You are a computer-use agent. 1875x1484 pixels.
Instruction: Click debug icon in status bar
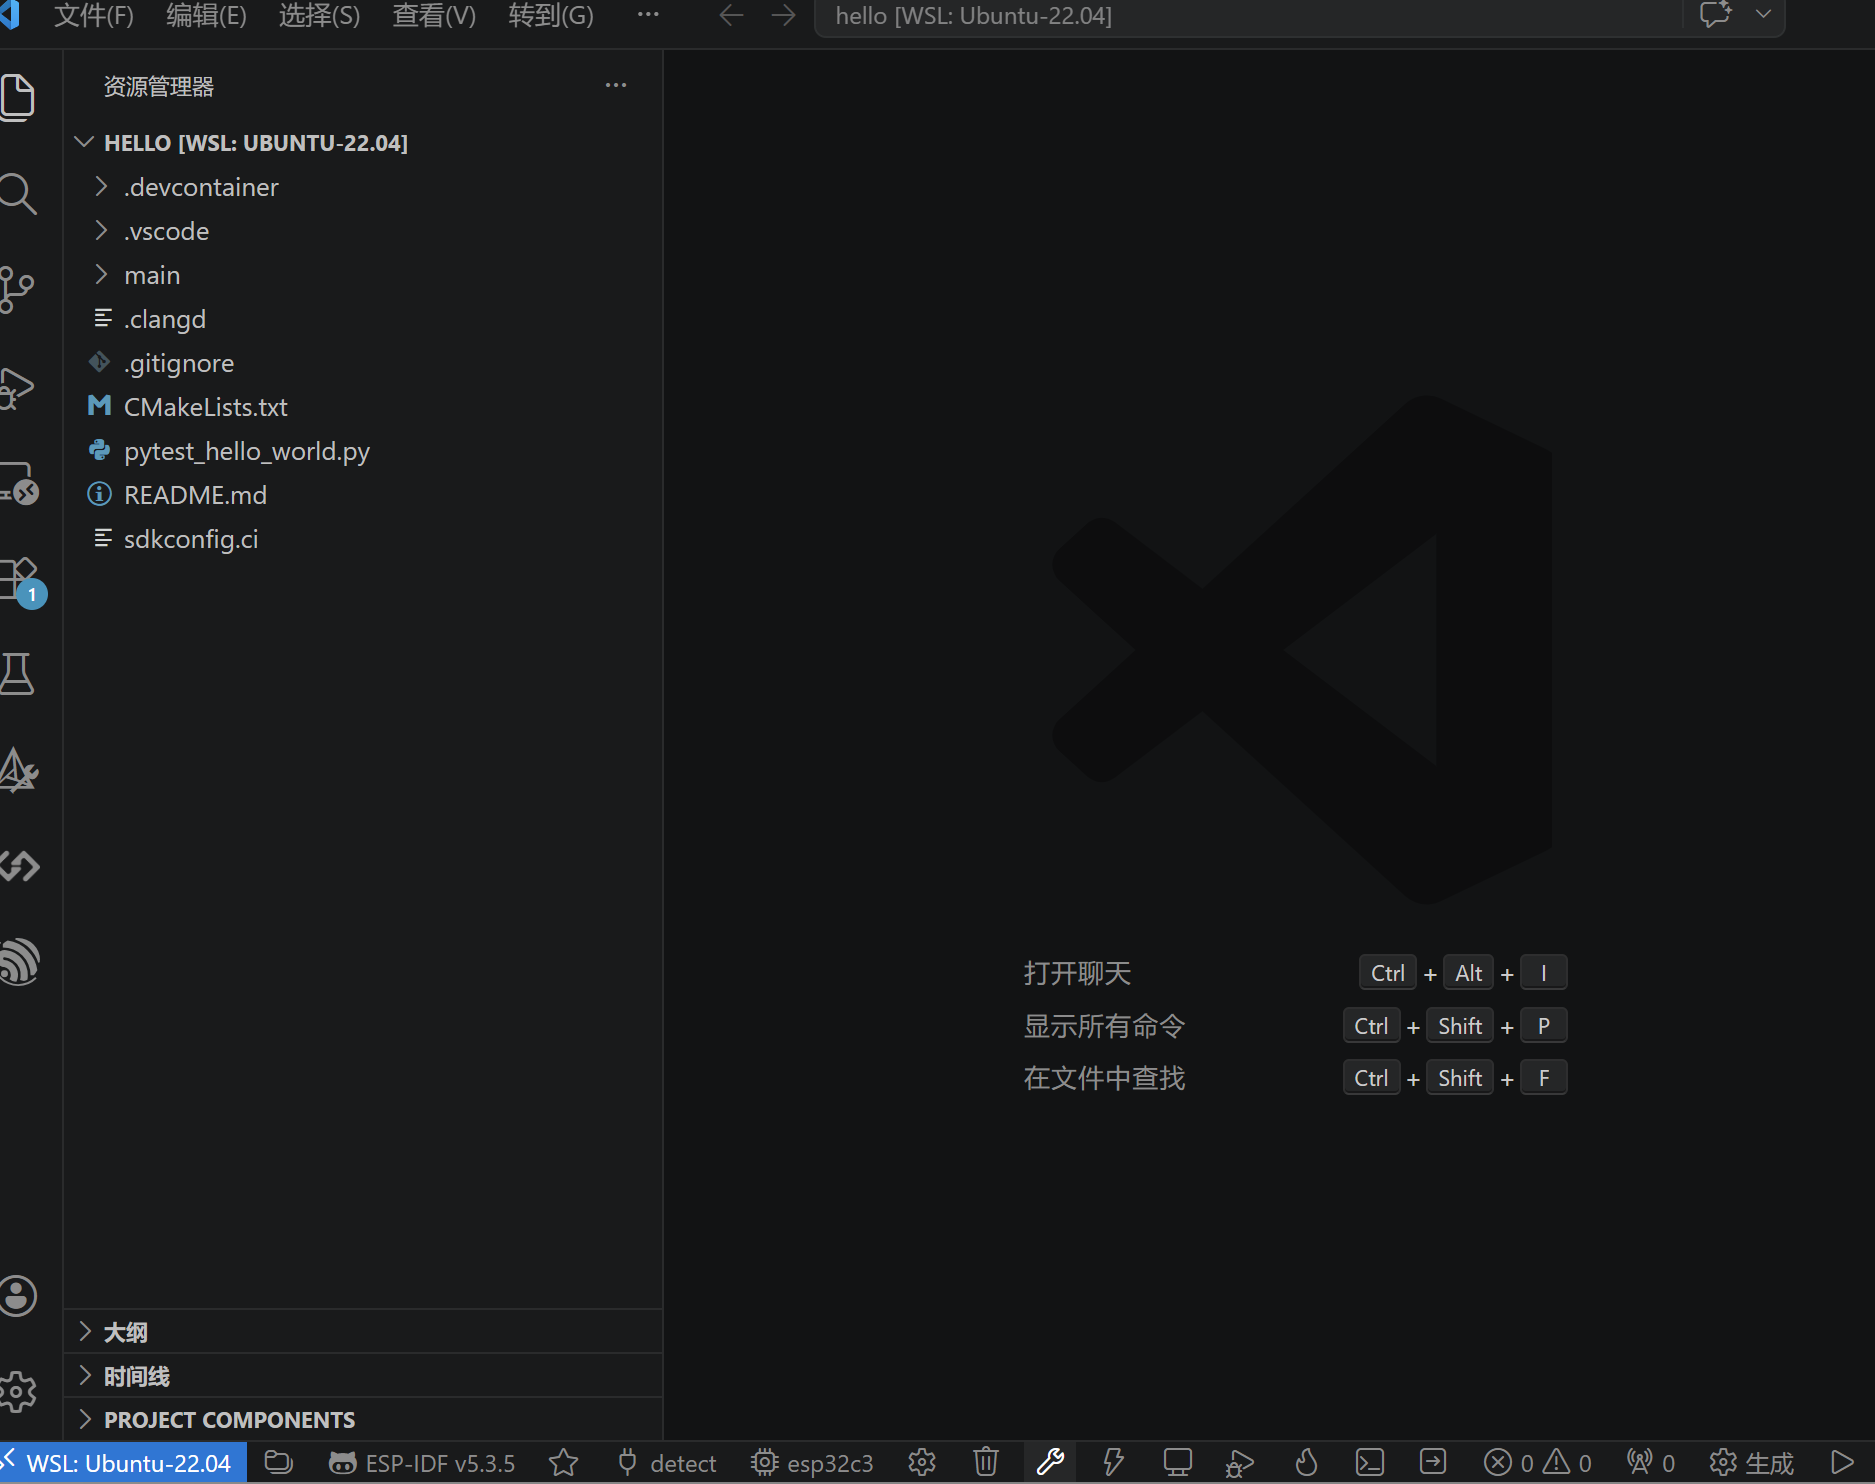[1240, 1463]
